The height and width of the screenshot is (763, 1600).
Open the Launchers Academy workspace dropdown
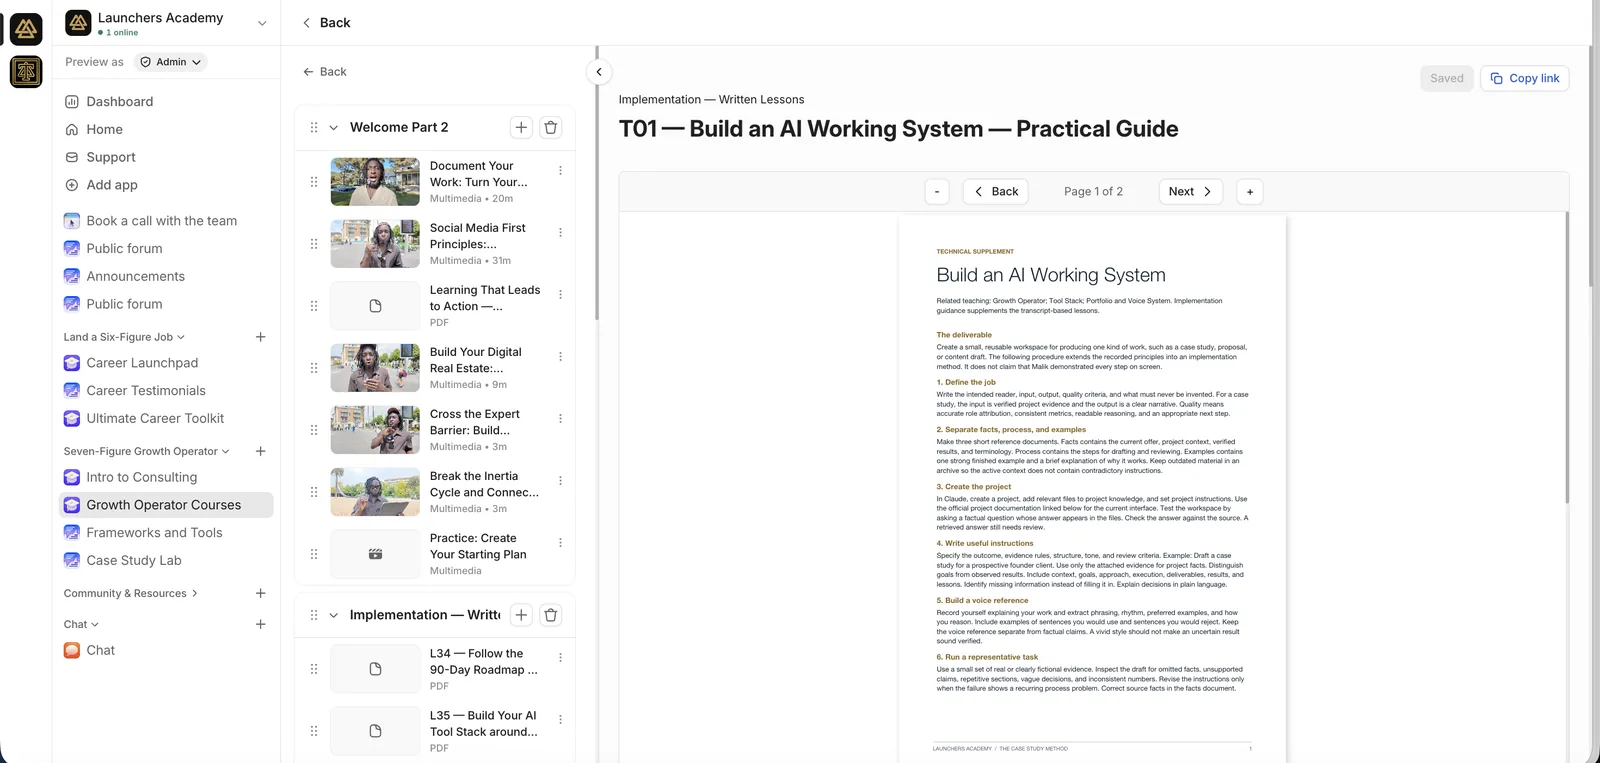tap(262, 23)
